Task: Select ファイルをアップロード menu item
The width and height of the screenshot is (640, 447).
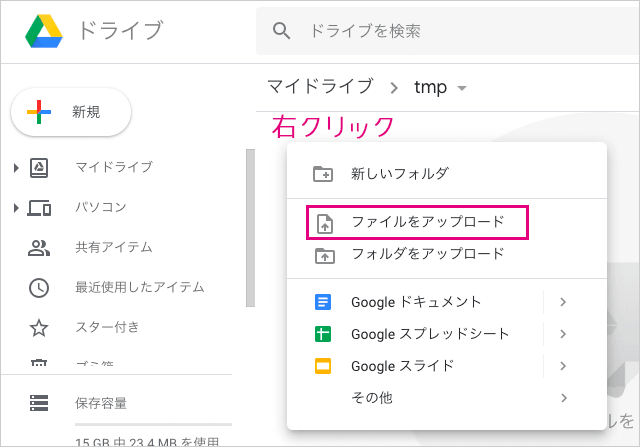Action: click(447, 222)
